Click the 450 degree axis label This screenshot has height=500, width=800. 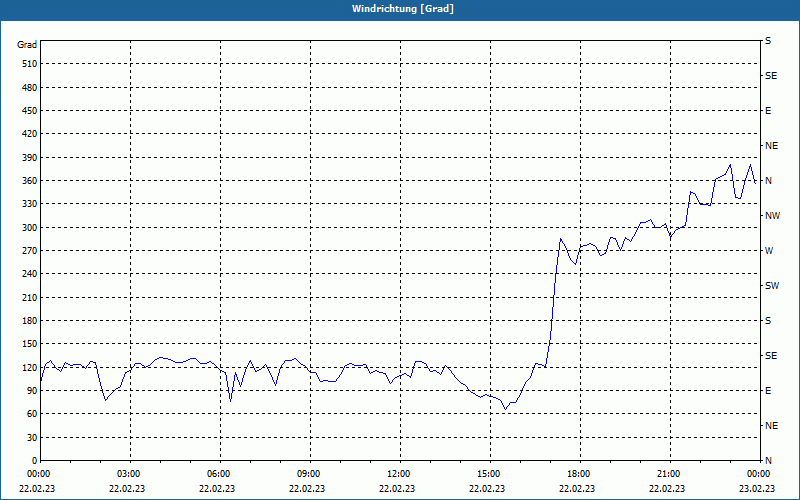[30, 111]
